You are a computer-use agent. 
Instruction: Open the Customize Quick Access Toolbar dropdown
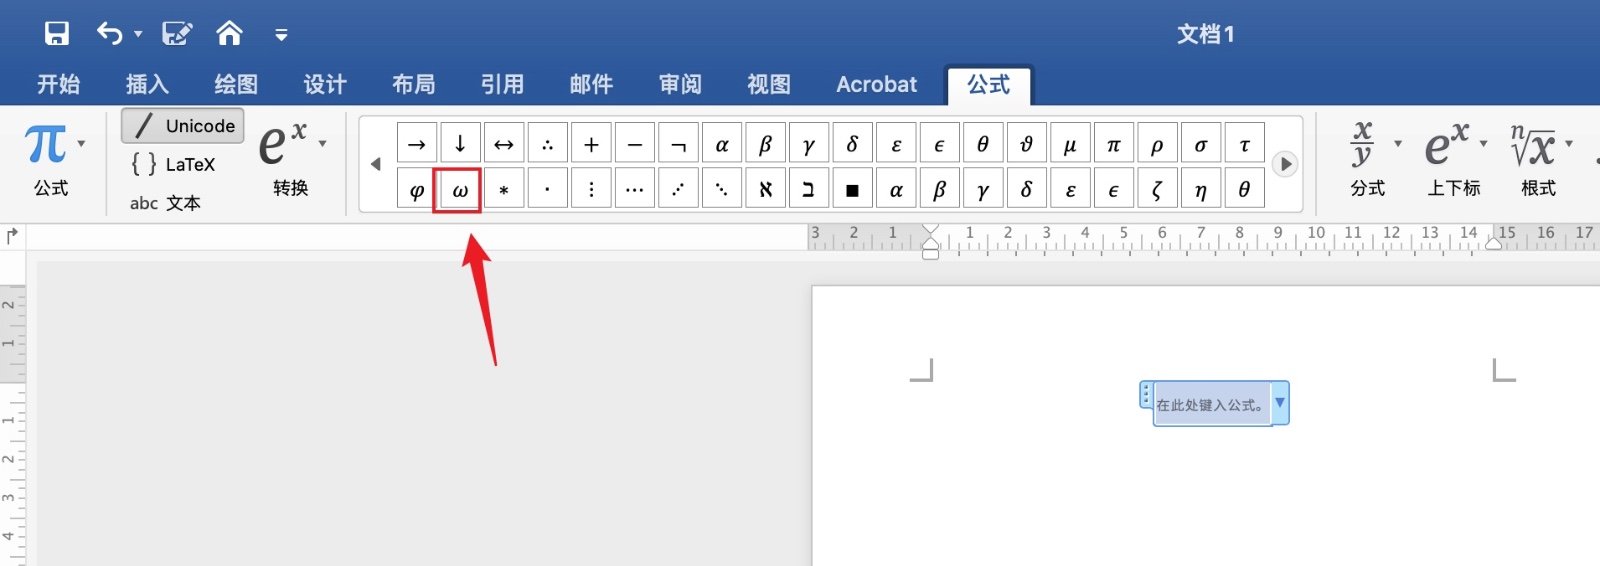(281, 35)
